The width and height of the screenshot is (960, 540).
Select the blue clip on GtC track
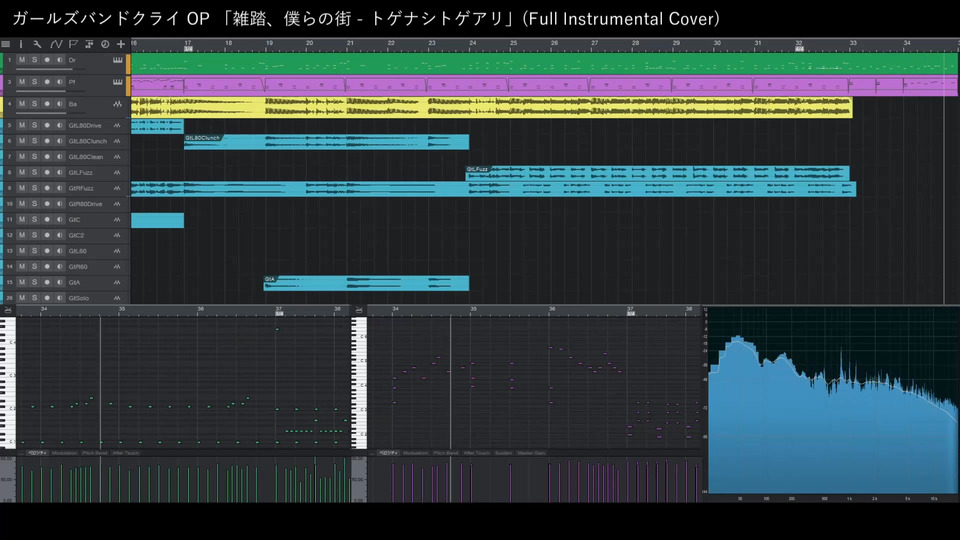pos(157,220)
